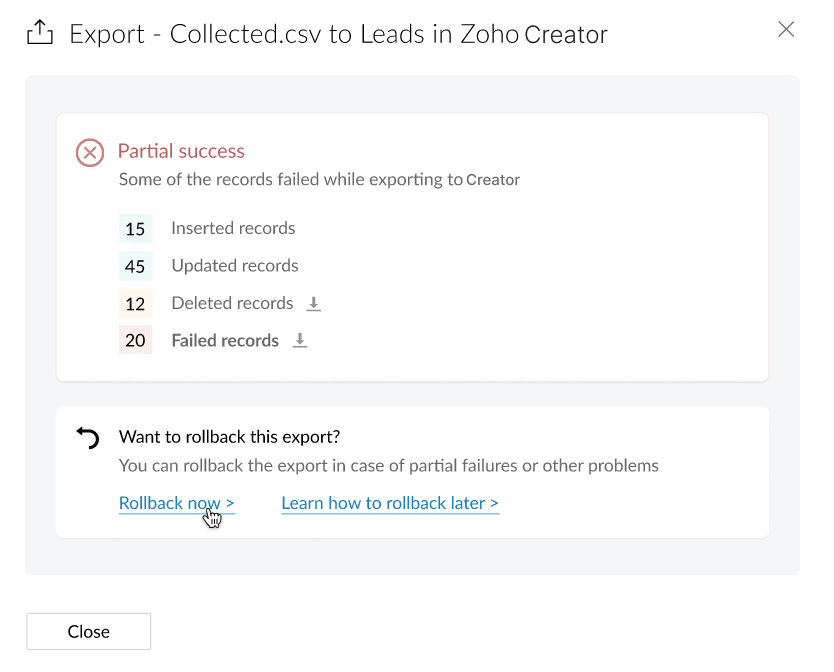Click the Want to rollback this export heading
Screen dimensions: 834x672
coord(229,437)
